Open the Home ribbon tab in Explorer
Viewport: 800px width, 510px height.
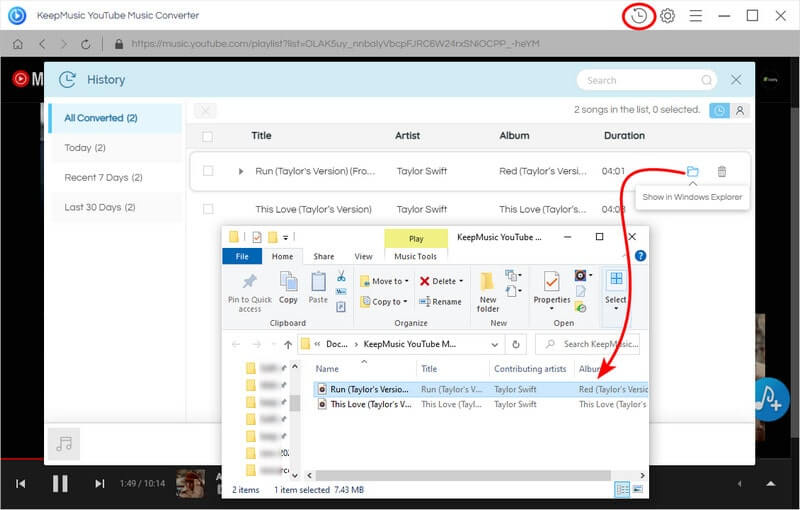click(282, 256)
